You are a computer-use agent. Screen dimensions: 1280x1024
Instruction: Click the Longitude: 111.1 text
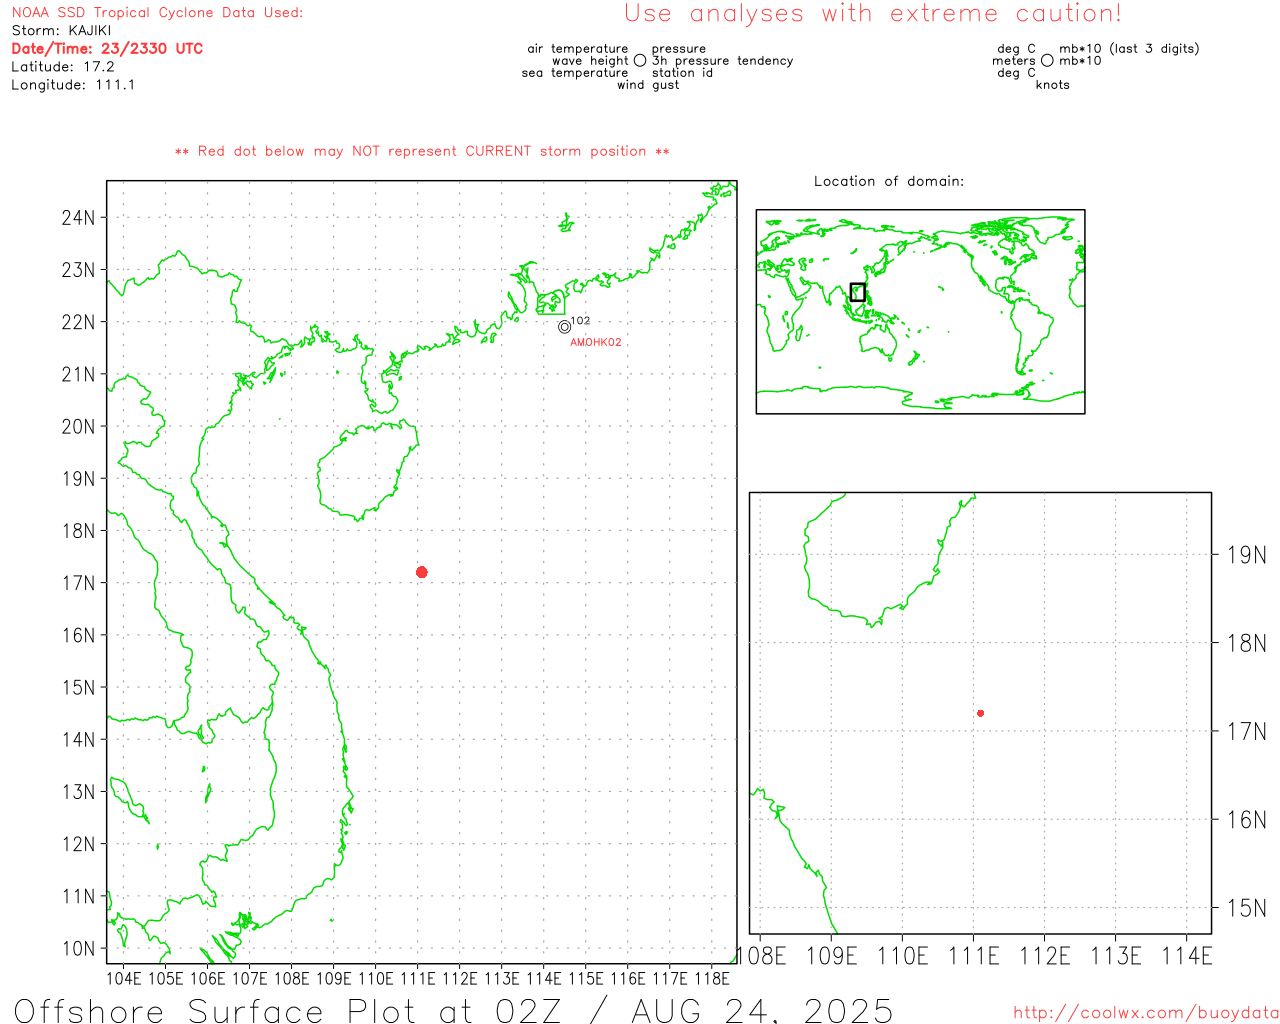(73, 85)
